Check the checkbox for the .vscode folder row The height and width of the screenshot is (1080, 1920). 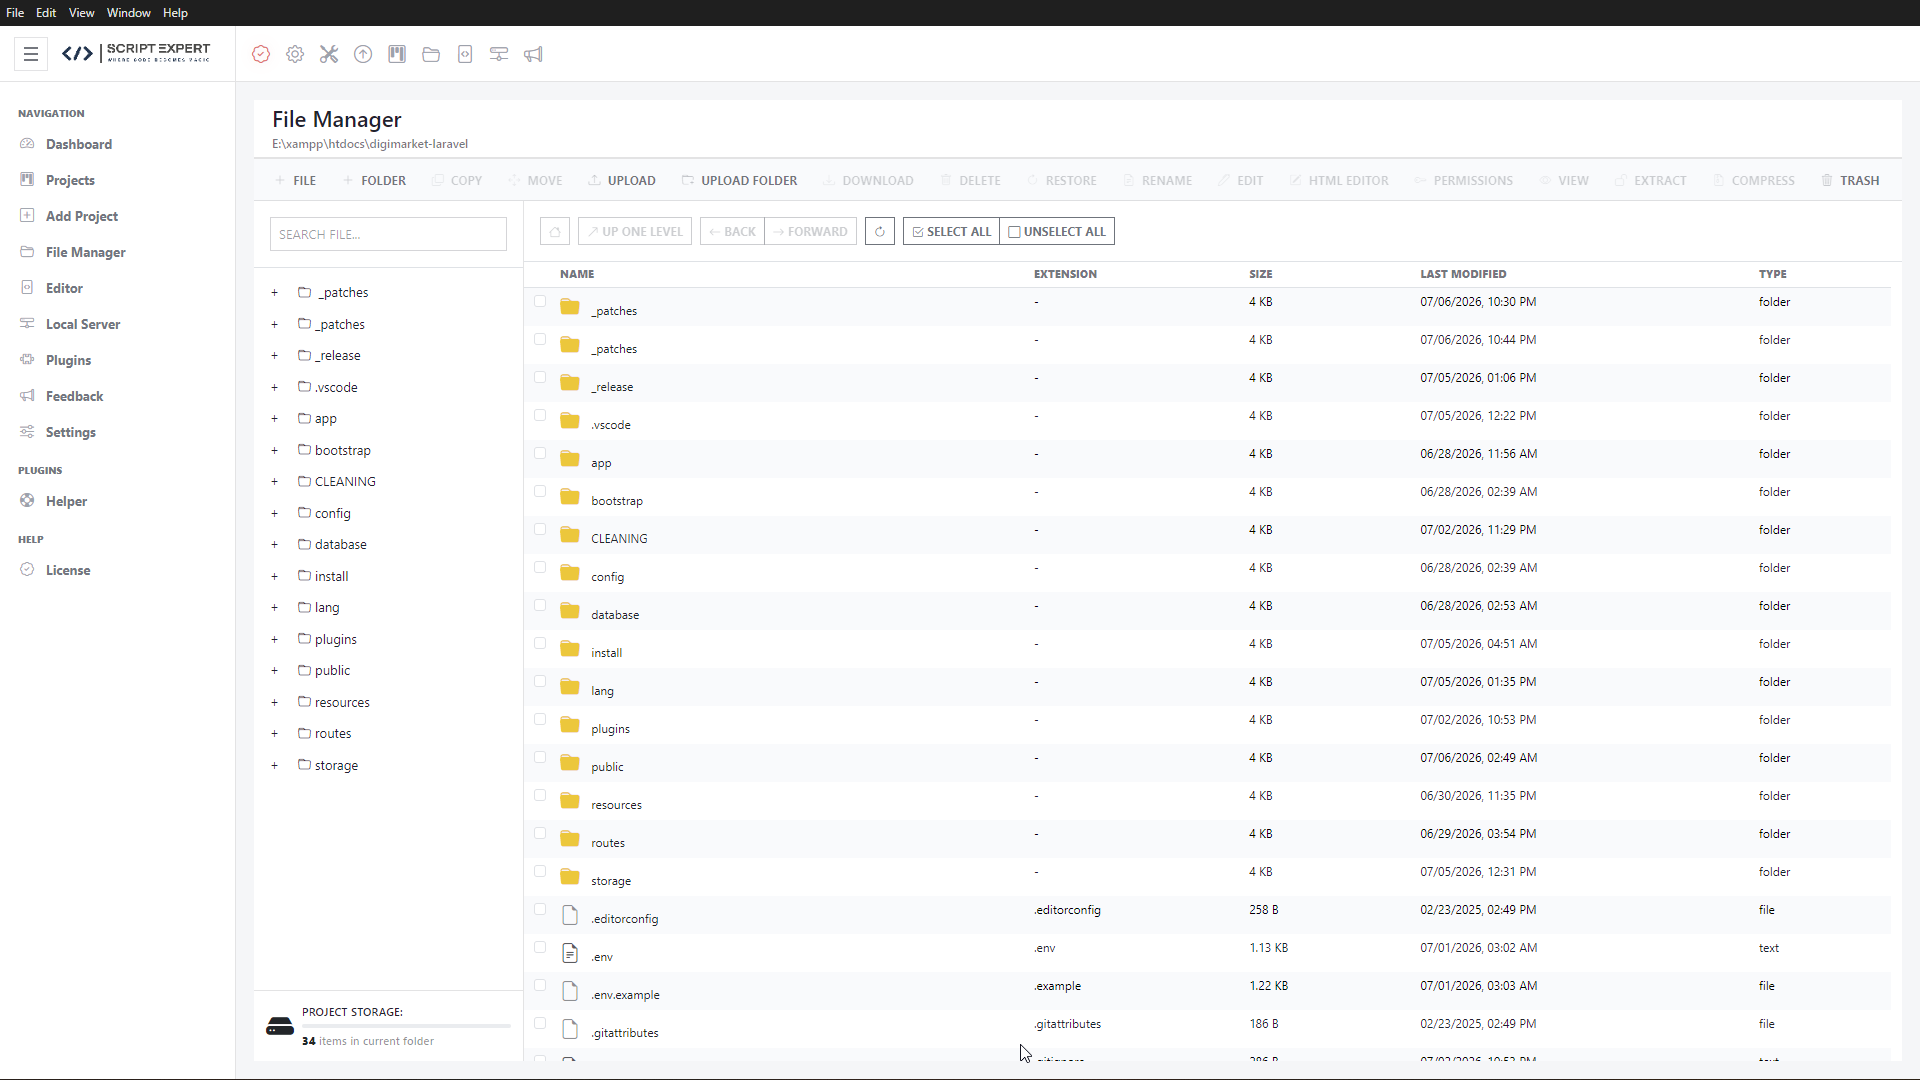pyautogui.click(x=540, y=415)
